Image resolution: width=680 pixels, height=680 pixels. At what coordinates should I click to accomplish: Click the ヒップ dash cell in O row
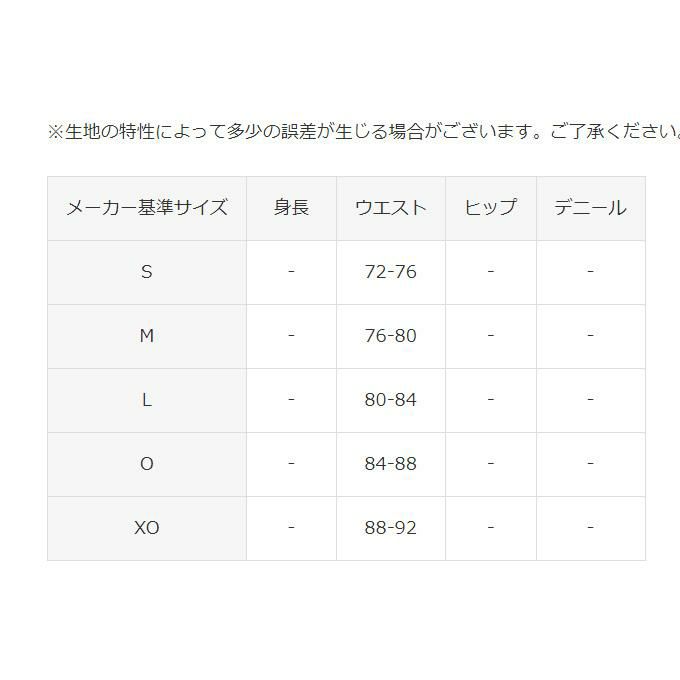coord(490,464)
